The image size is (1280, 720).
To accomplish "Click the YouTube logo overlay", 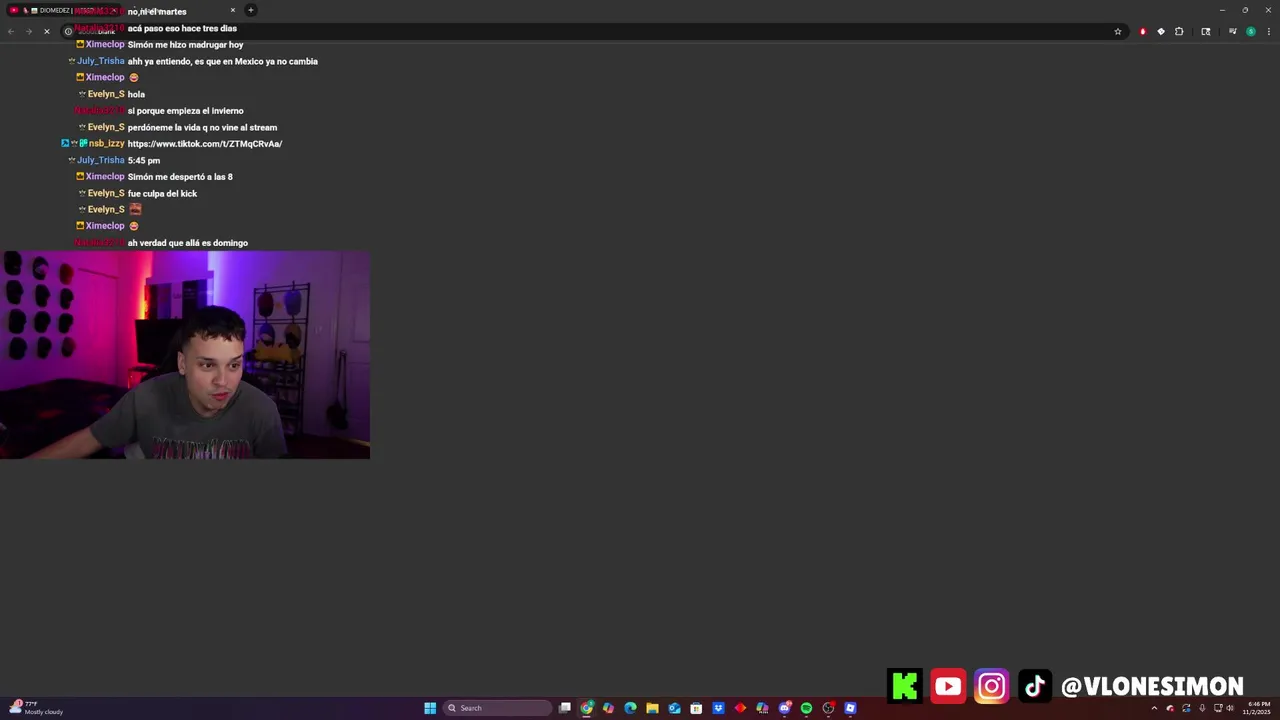I will click(948, 686).
